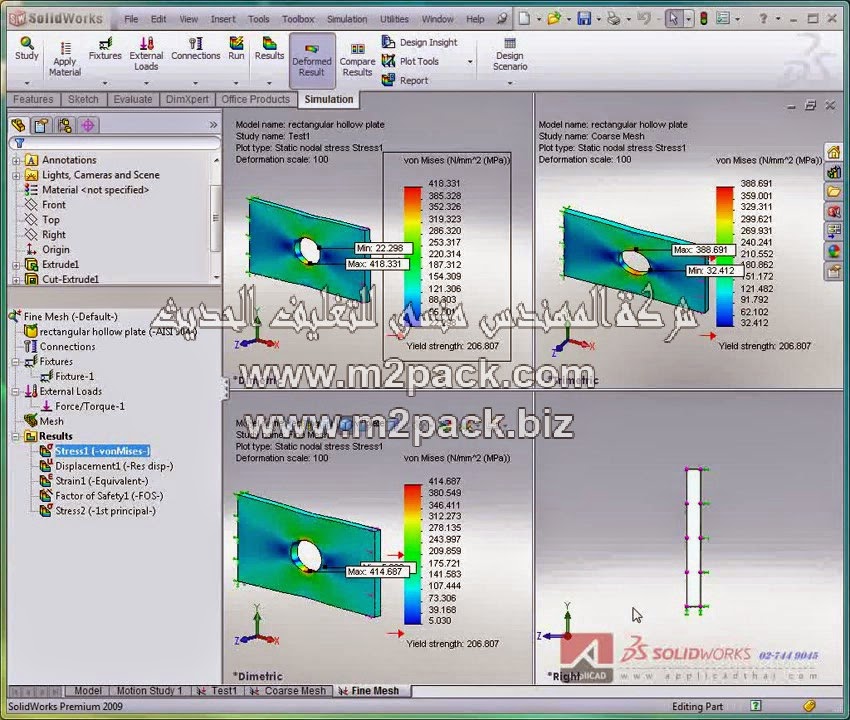Screen dimensions: 850x720
Task: Switch to Coarse Mesh study tab
Action: click(x=288, y=691)
